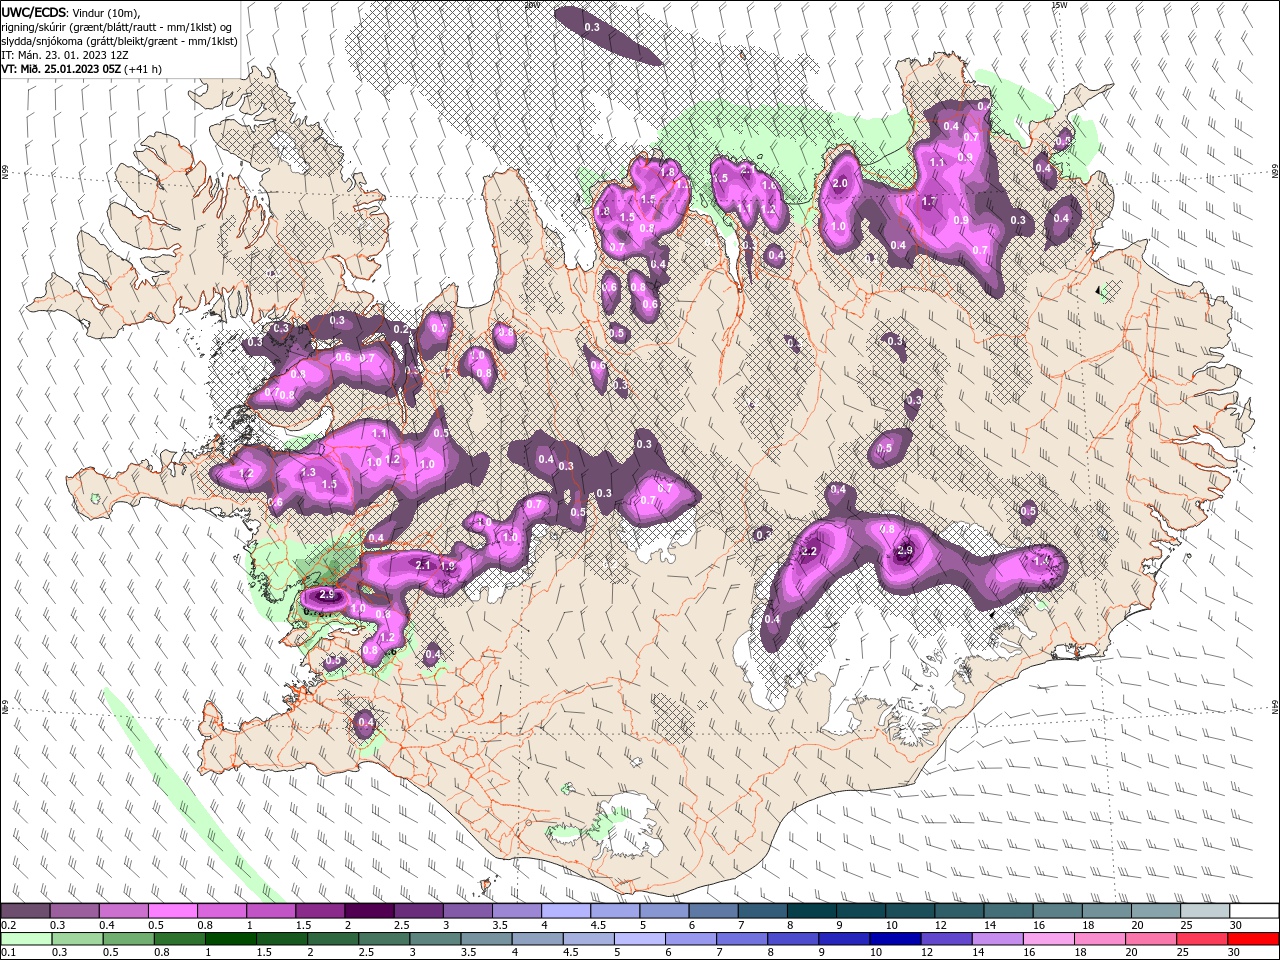1280x960 pixels.
Task: Select upper scale swatch starting at 0.2
Action: pyautogui.click(x=25, y=911)
